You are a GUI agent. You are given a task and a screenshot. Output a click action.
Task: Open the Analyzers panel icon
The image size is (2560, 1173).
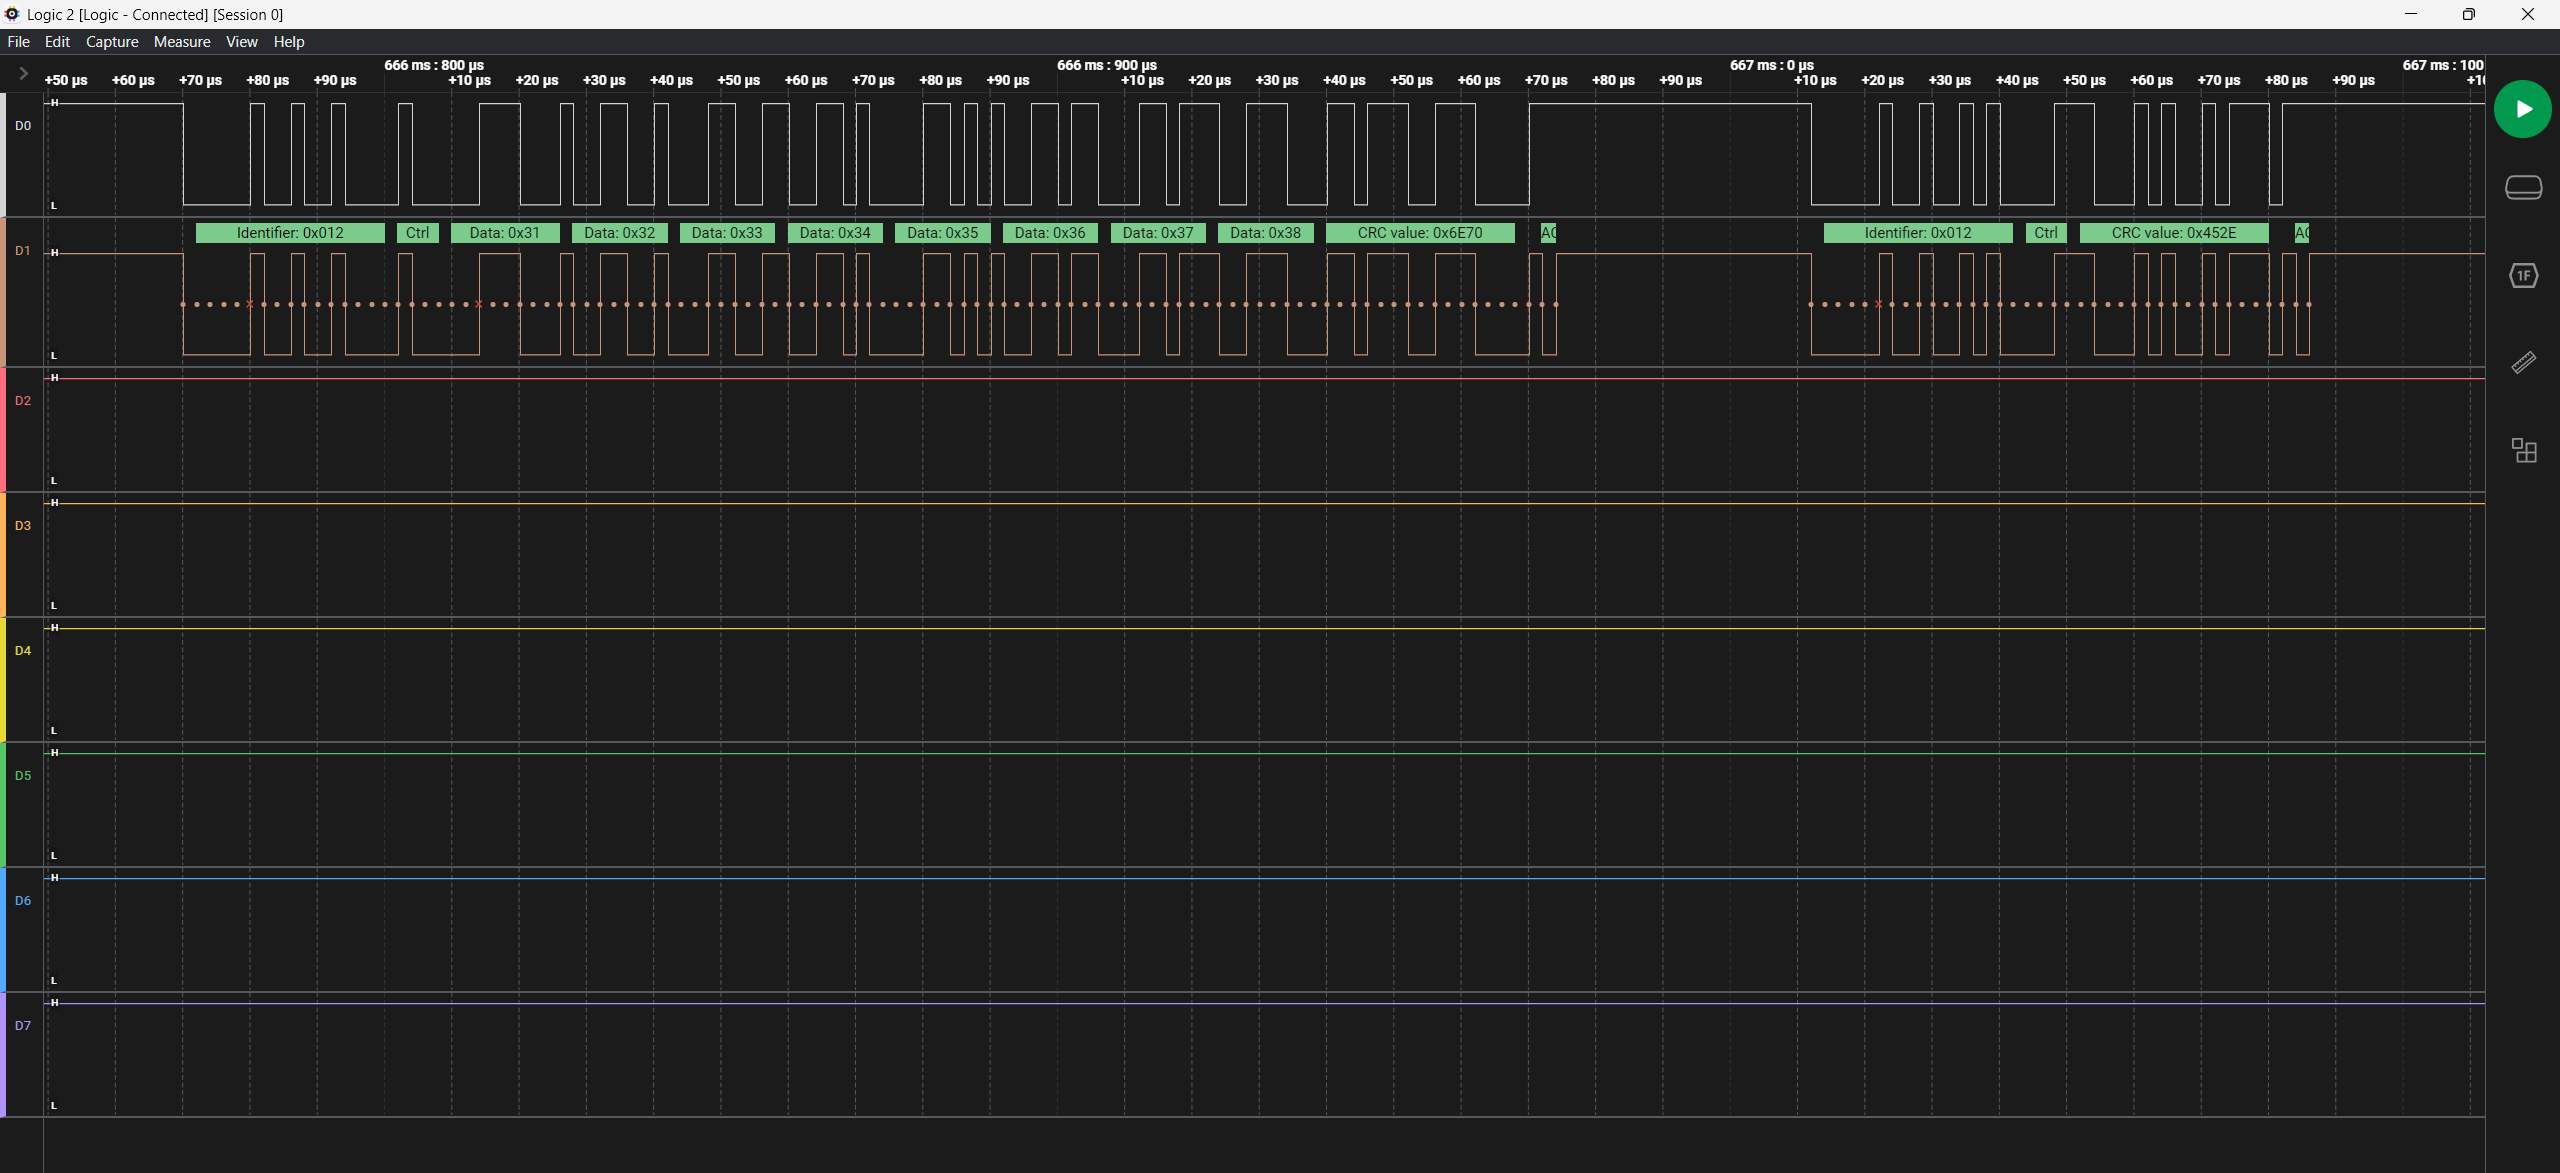pos(2523,275)
